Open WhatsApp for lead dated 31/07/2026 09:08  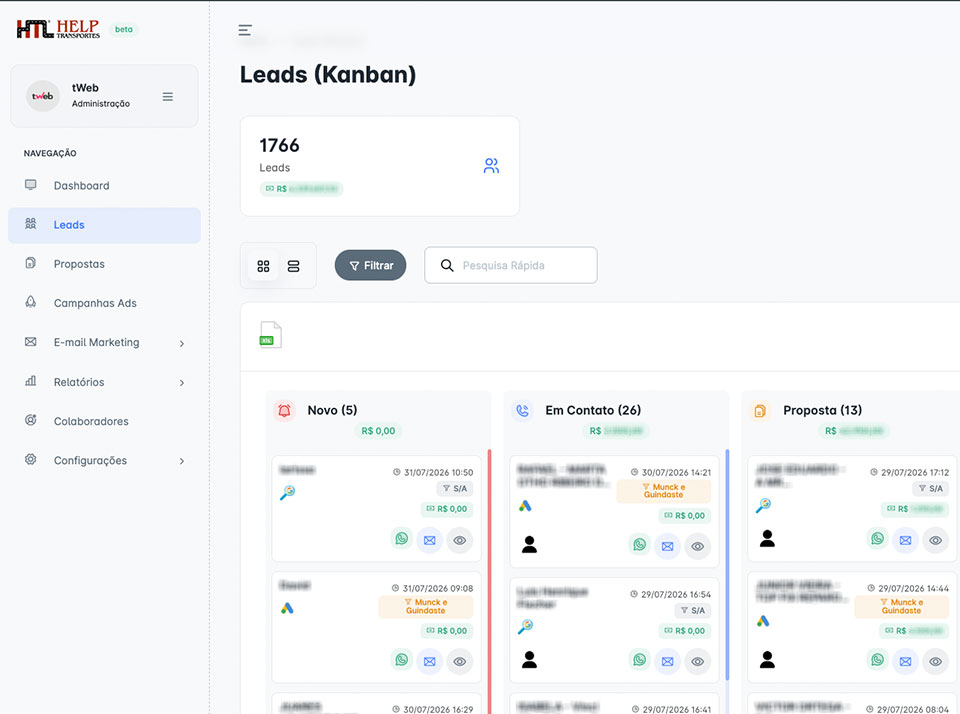click(x=402, y=660)
